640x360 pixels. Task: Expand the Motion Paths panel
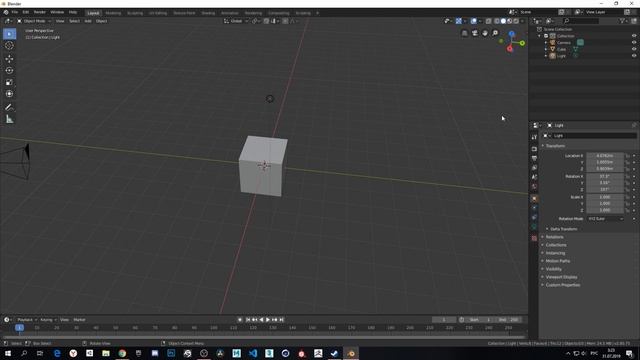[558, 261]
